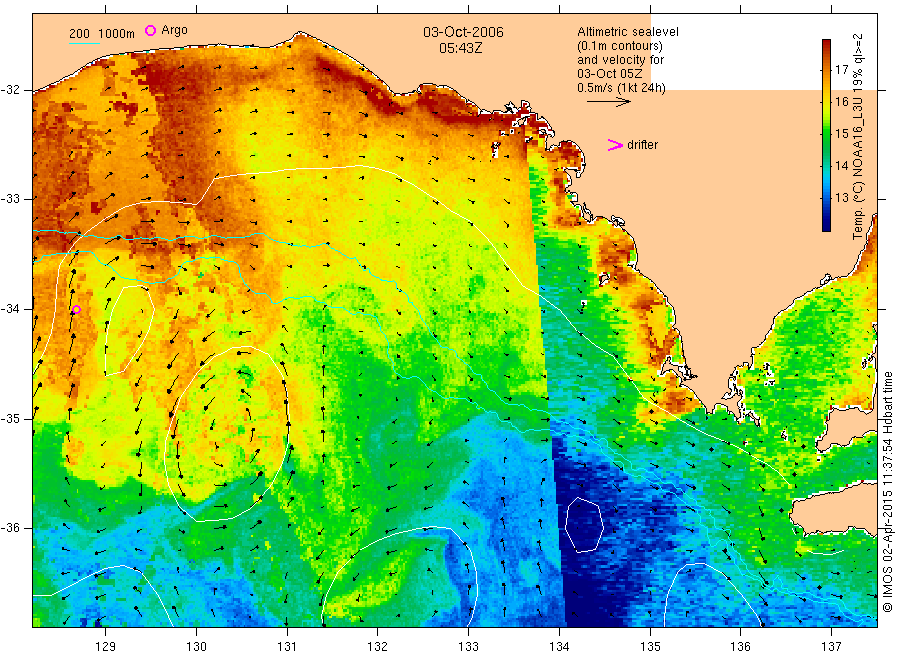Click the IMOS copyright timestamp text

point(888,492)
